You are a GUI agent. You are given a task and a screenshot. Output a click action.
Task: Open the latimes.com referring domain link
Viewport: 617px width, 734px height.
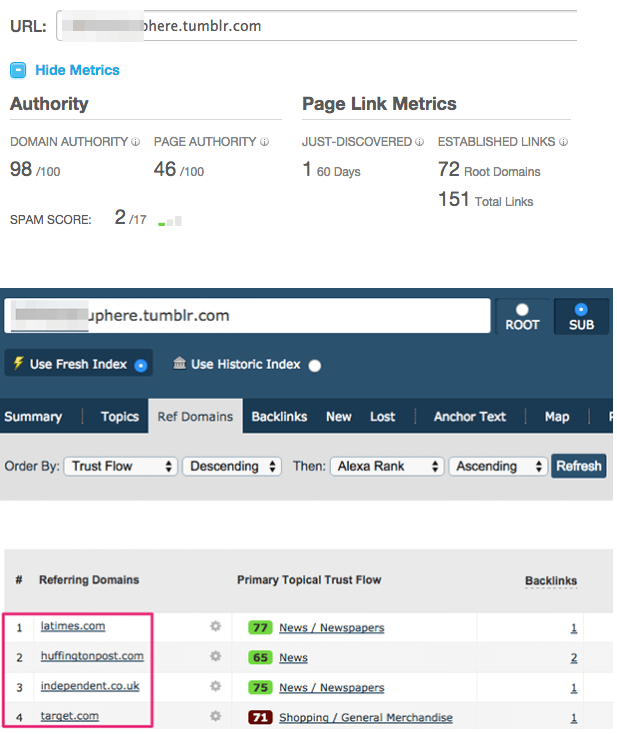coord(72,626)
